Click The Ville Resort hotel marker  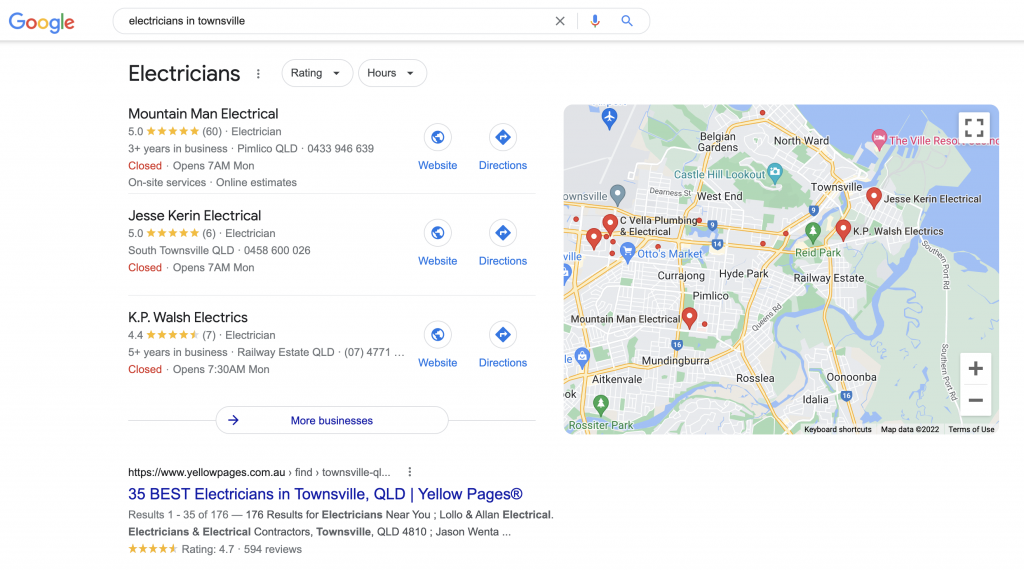coord(879,138)
